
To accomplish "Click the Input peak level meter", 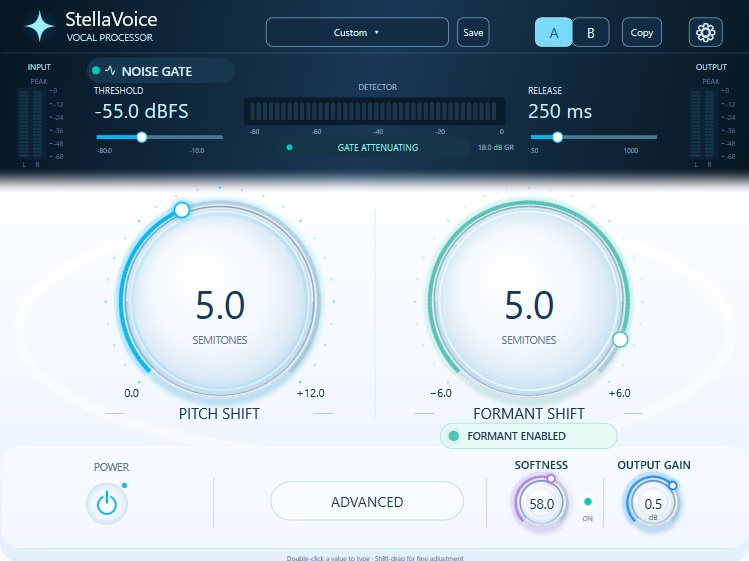I will tap(31, 123).
